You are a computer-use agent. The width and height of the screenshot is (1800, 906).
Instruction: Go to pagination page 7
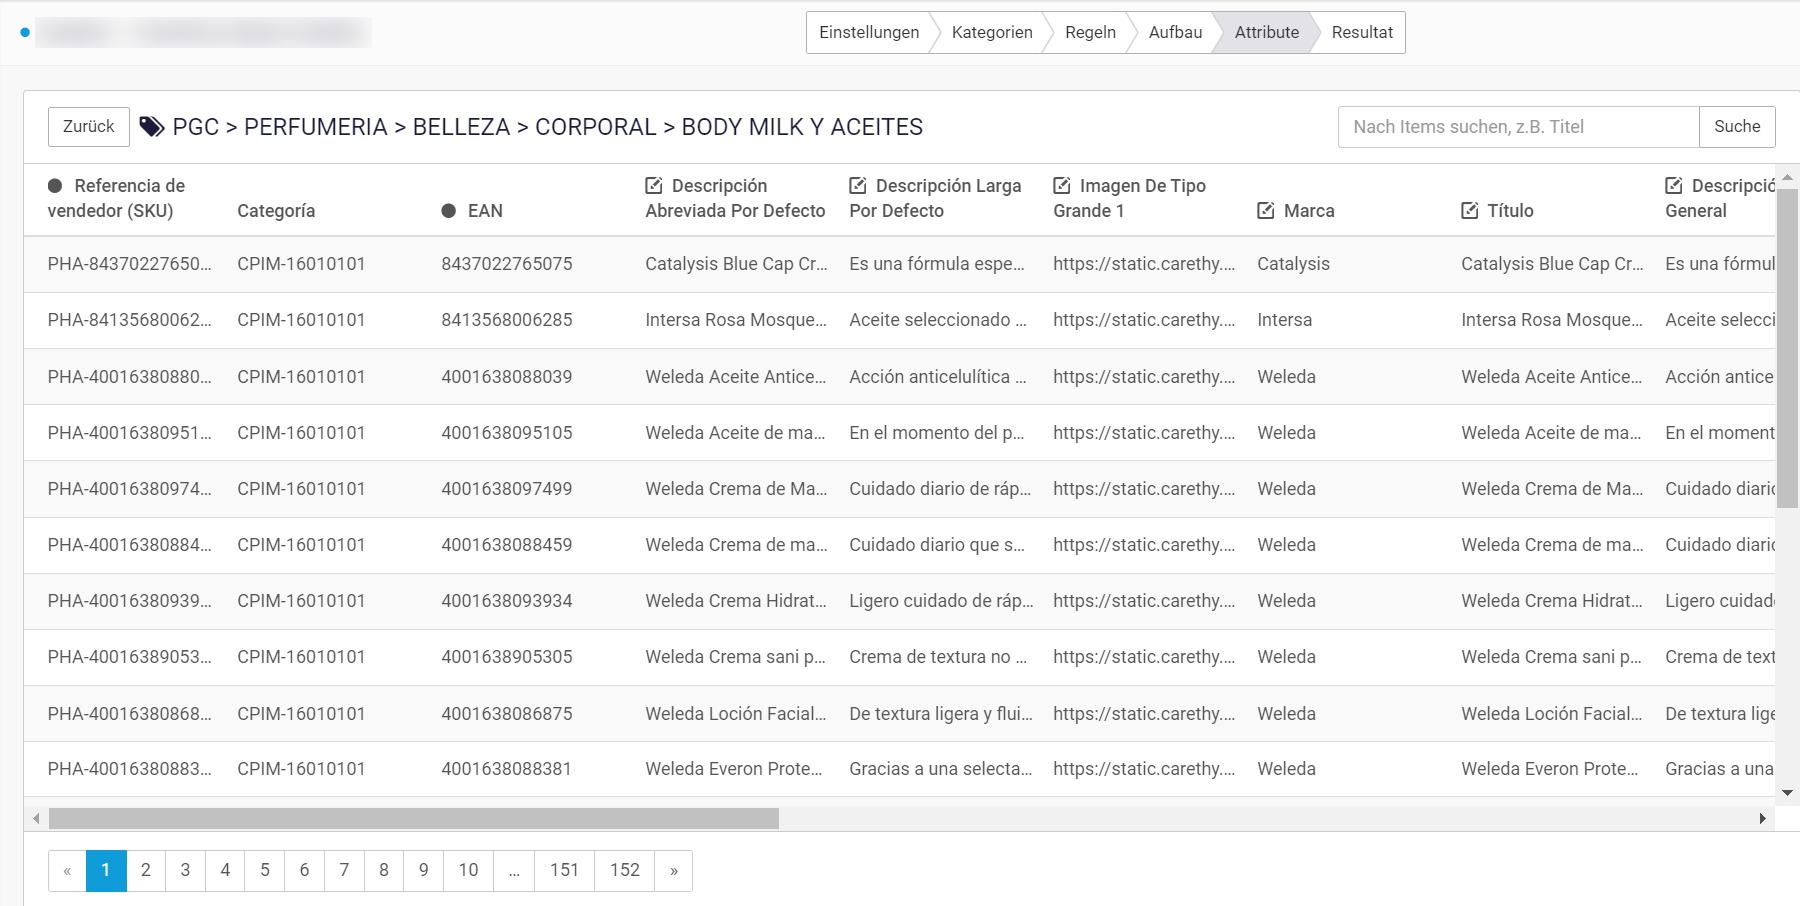coord(344,870)
